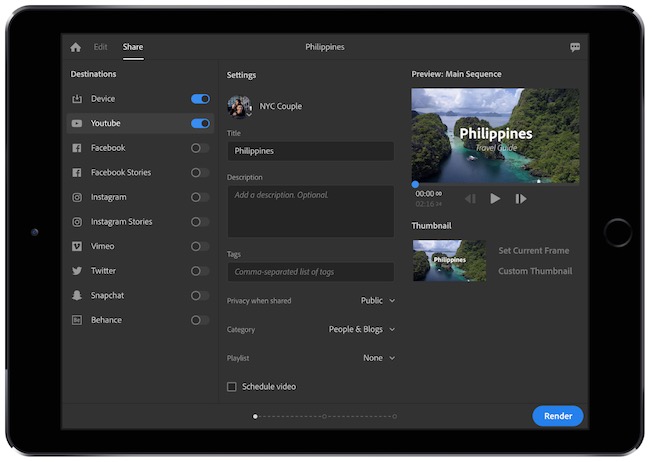Click the NYC Couple account avatar

click(239, 106)
